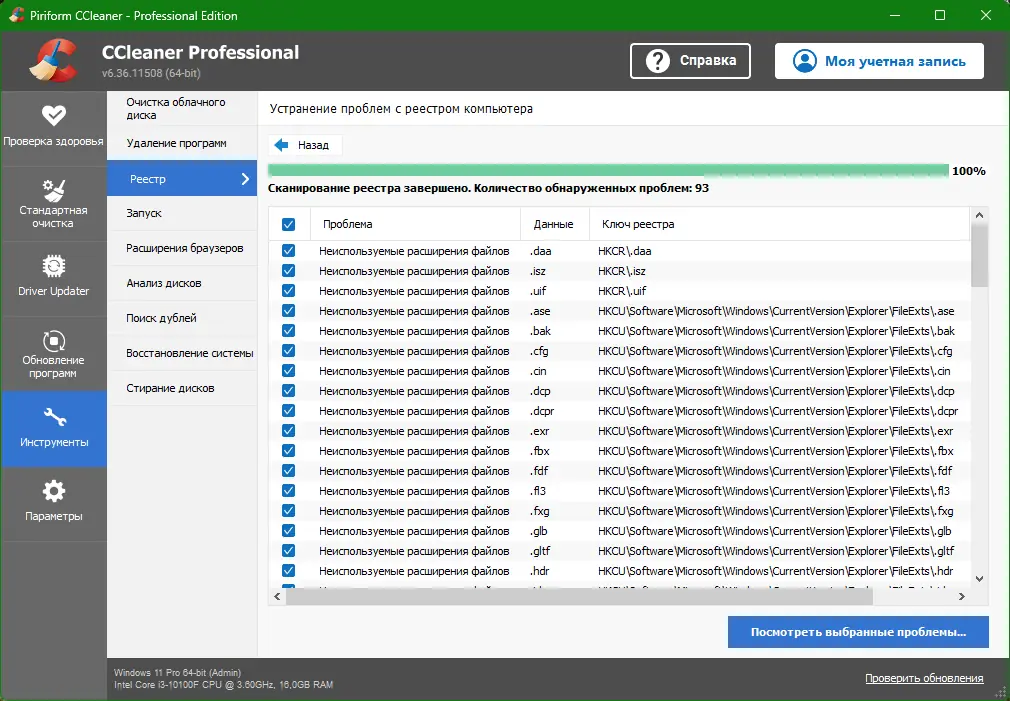Select the .dcpr data cell
Image resolution: width=1010 pixels, height=701 pixels.
pos(542,410)
